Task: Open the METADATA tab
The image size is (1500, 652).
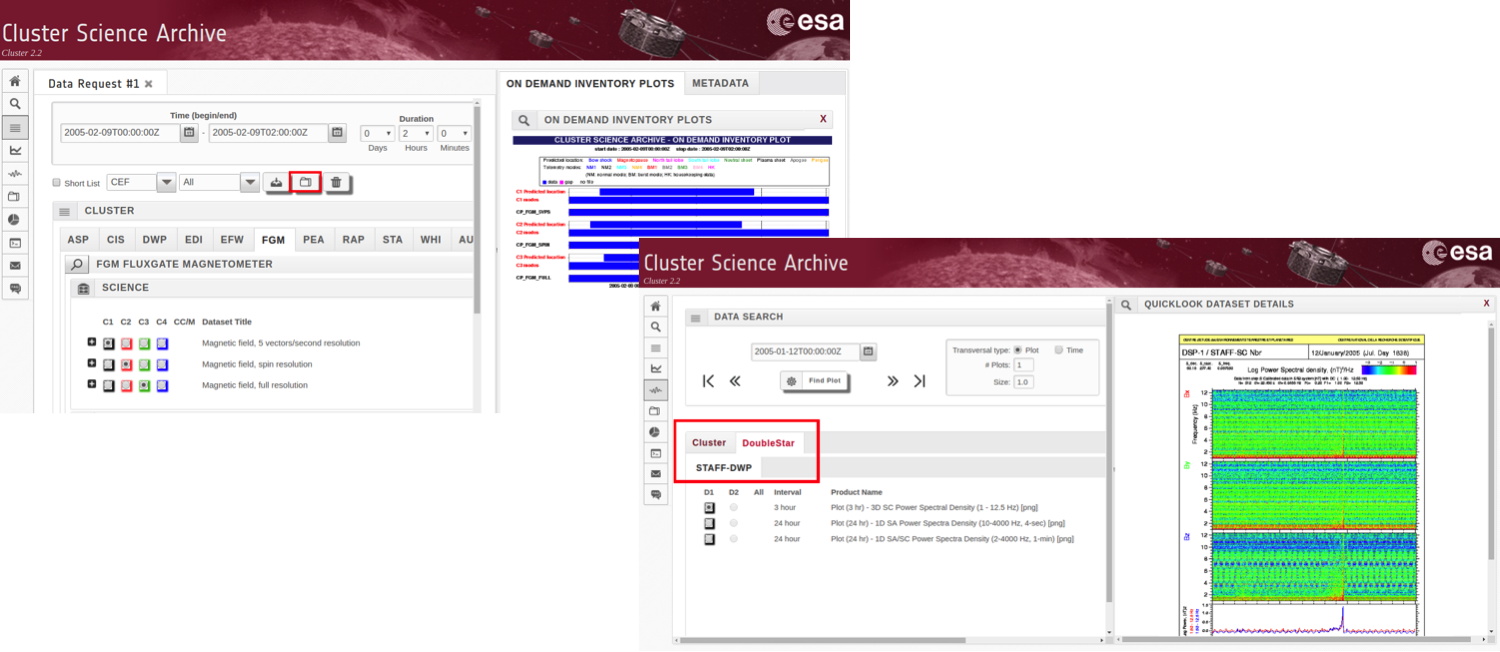Action: [x=722, y=83]
